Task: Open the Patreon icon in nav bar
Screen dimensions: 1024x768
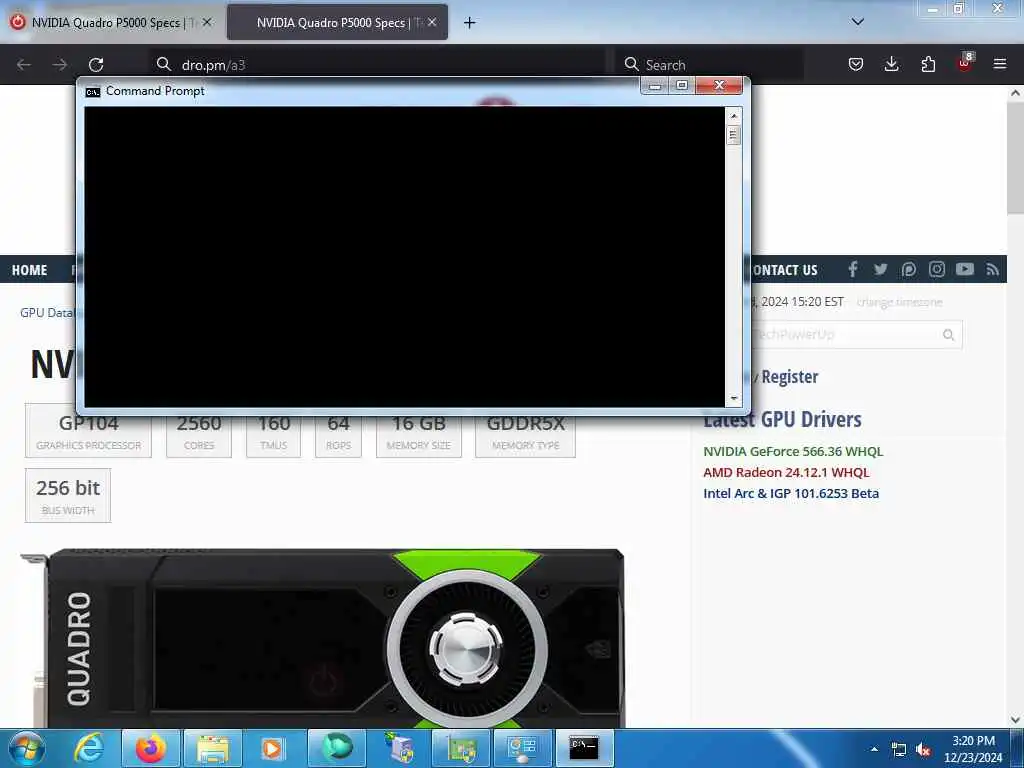Action: click(x=908, y=269)
